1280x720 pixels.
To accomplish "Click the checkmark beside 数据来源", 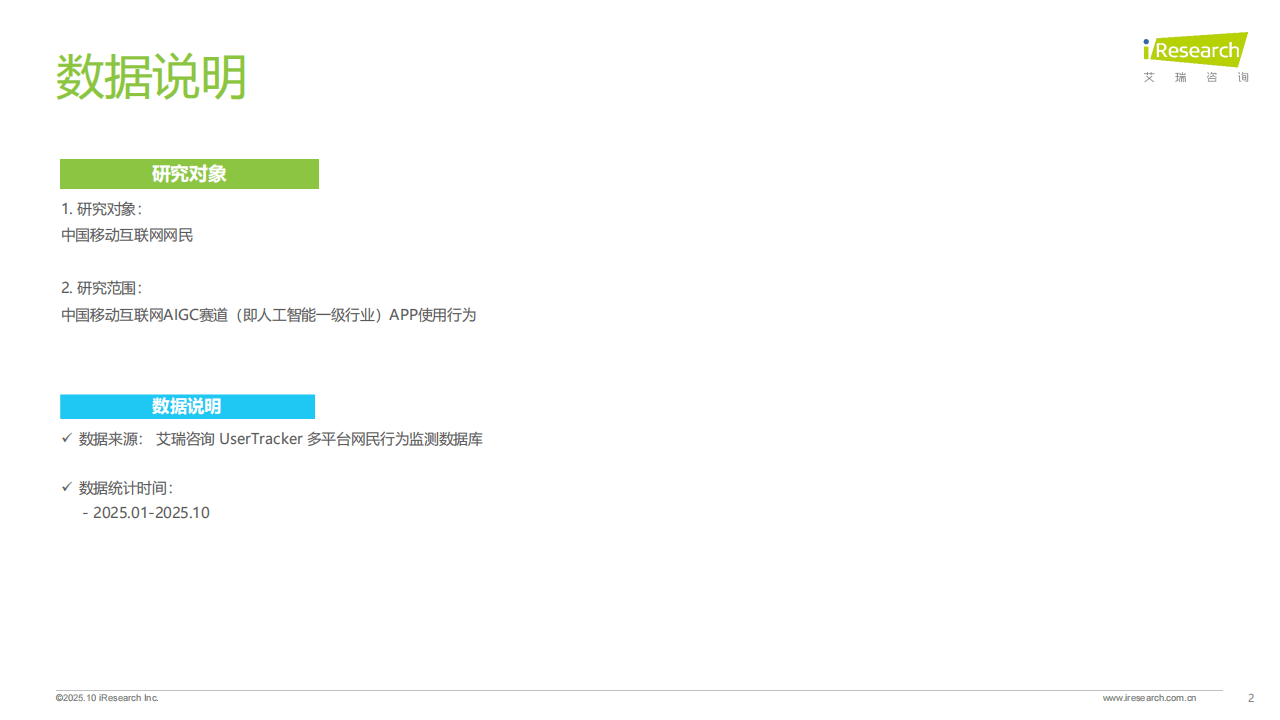I will pos(66,438).
